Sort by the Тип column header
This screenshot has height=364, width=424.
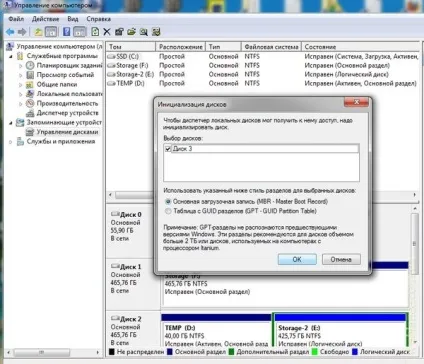223,47
